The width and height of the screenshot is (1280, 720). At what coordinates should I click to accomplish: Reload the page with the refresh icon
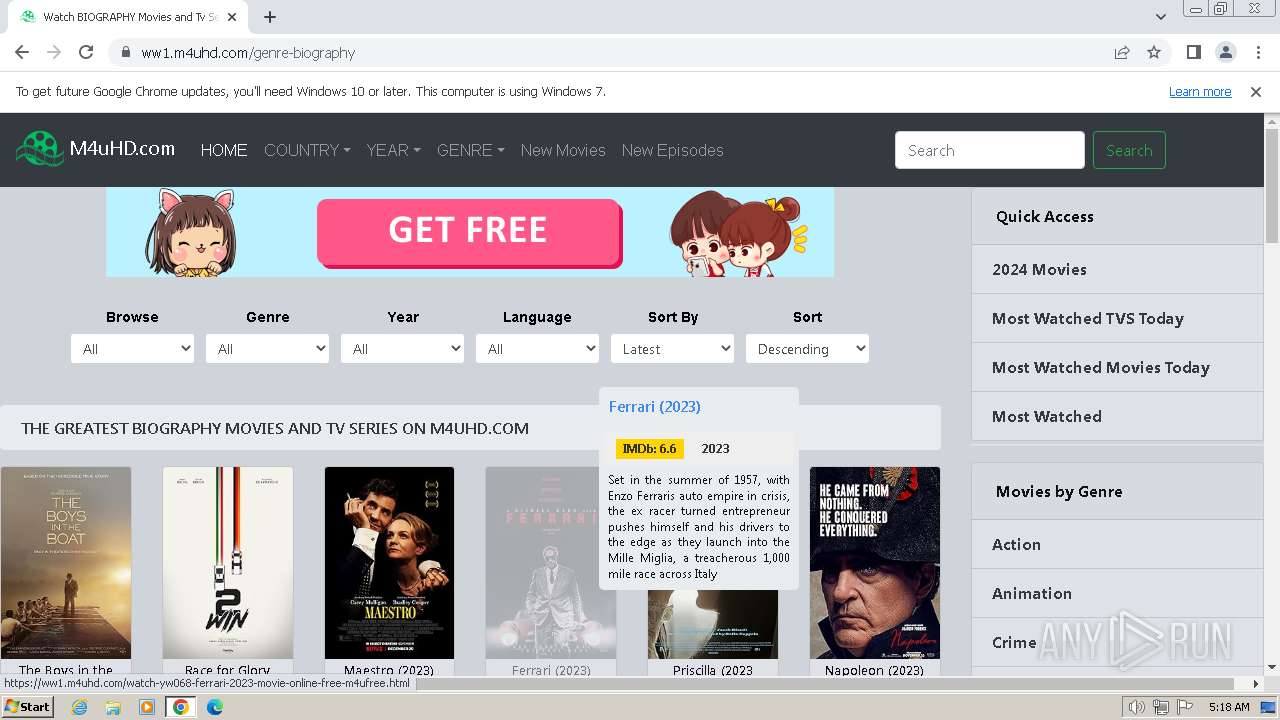pos(86,52)
